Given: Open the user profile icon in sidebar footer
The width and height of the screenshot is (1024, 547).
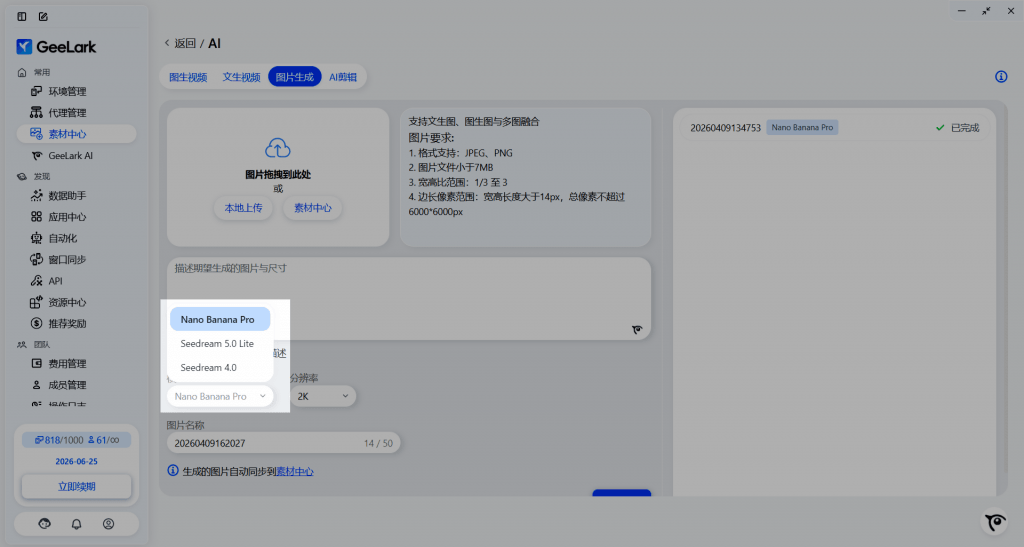Looking at the screenshot, I should [109, 523].
